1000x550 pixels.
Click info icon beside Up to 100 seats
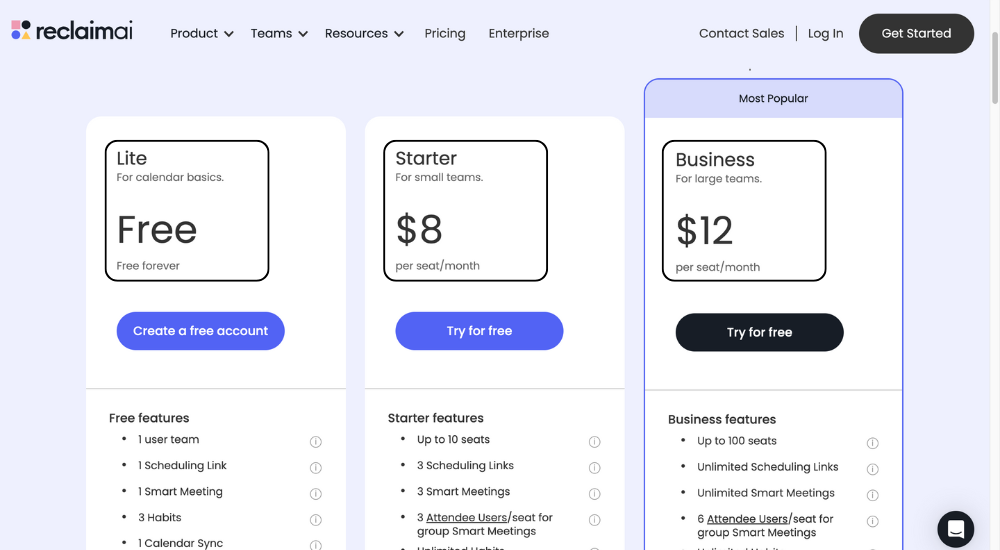872,443
